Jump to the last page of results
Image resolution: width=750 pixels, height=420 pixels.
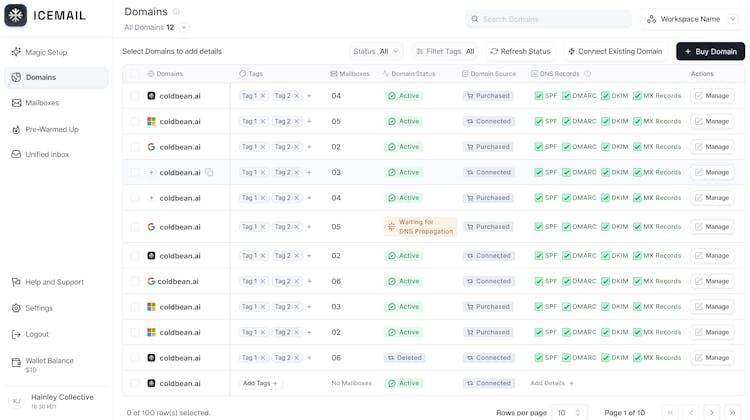tap(733, 412)
